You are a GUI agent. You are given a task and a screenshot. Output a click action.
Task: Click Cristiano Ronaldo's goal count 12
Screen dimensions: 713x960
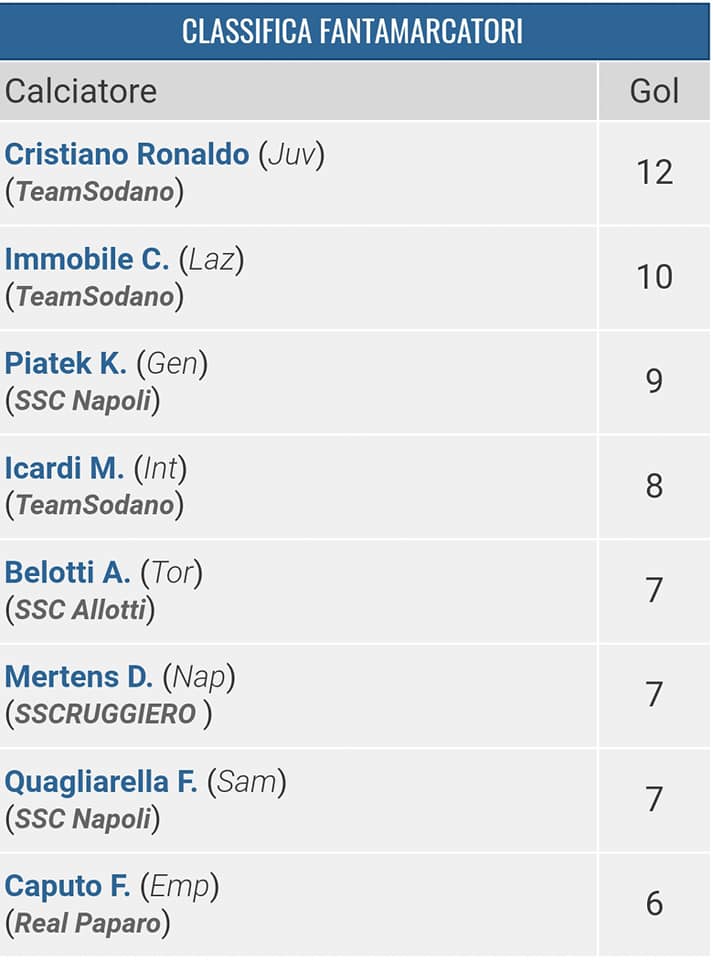[x=654, y=172]
